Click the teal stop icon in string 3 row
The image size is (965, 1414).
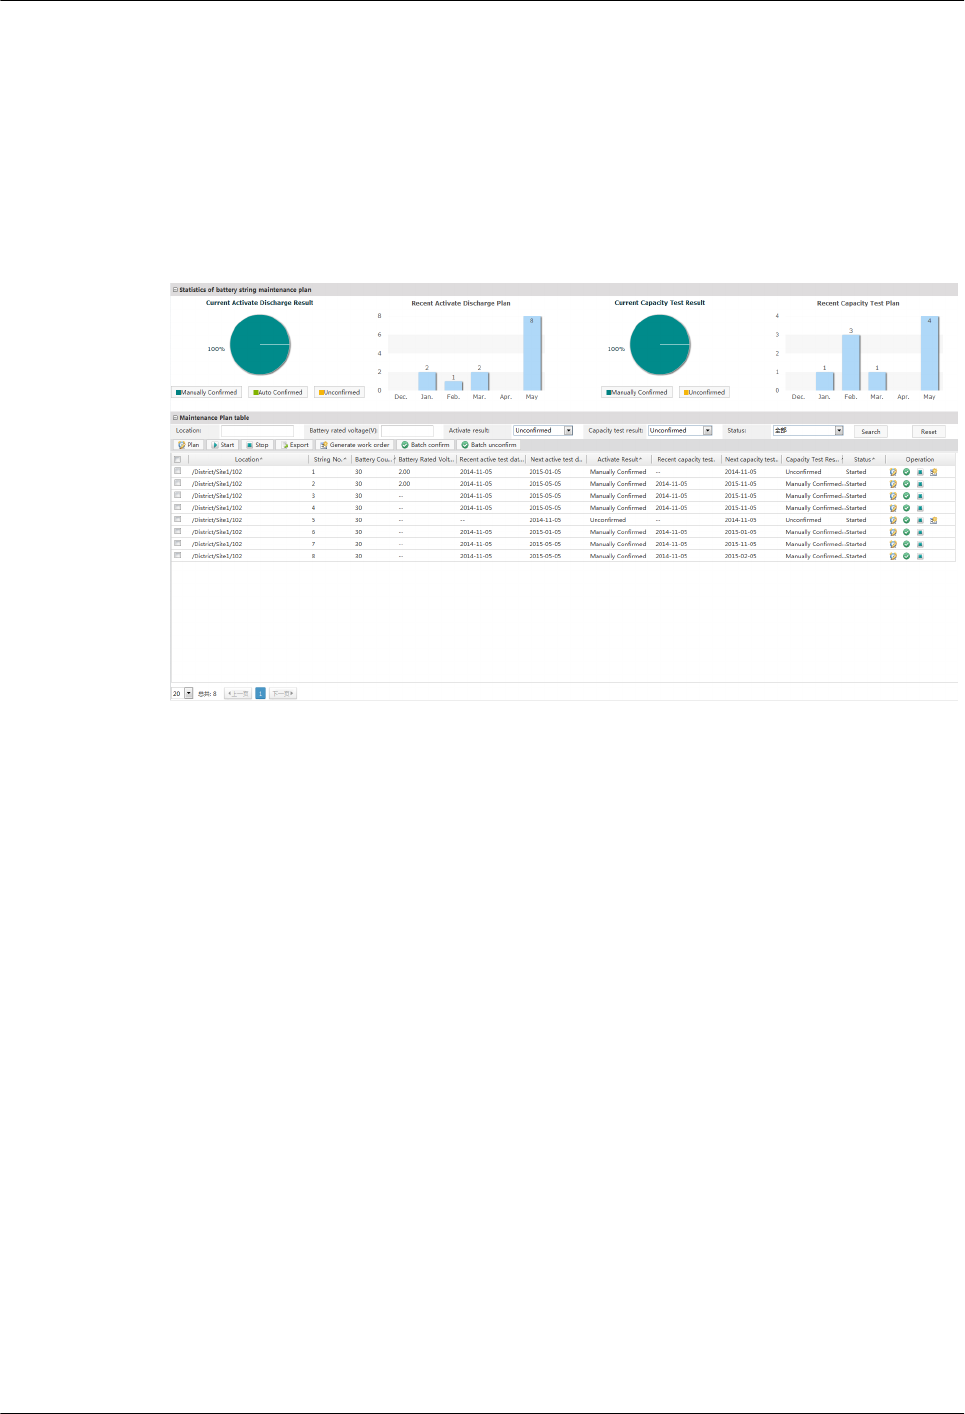pos(920,496)
